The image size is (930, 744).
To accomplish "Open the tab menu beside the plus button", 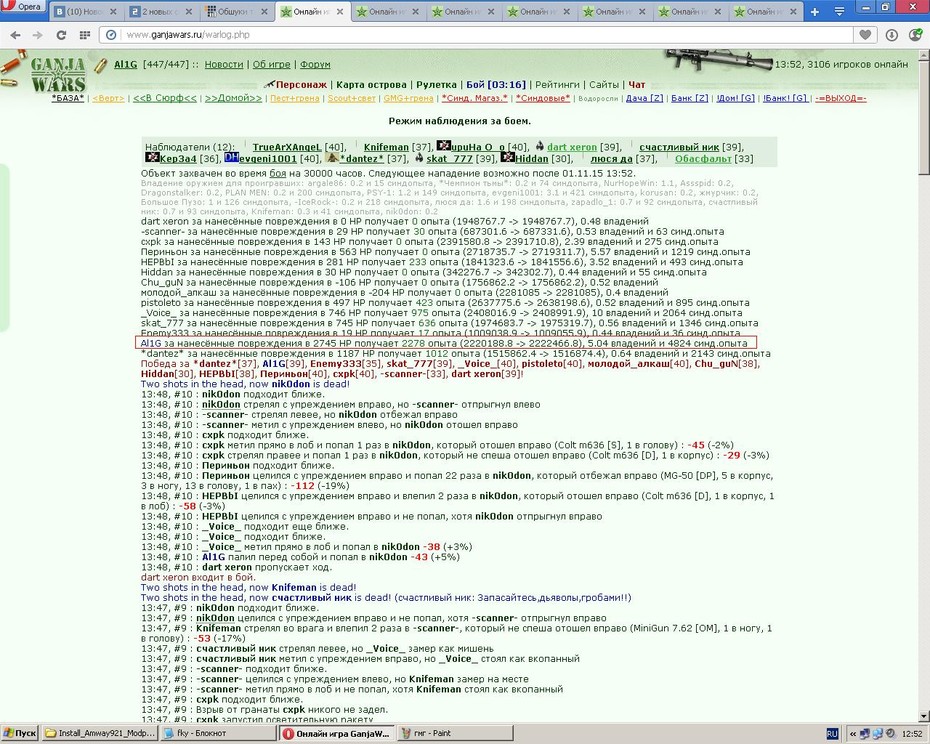I will point(840,11).
